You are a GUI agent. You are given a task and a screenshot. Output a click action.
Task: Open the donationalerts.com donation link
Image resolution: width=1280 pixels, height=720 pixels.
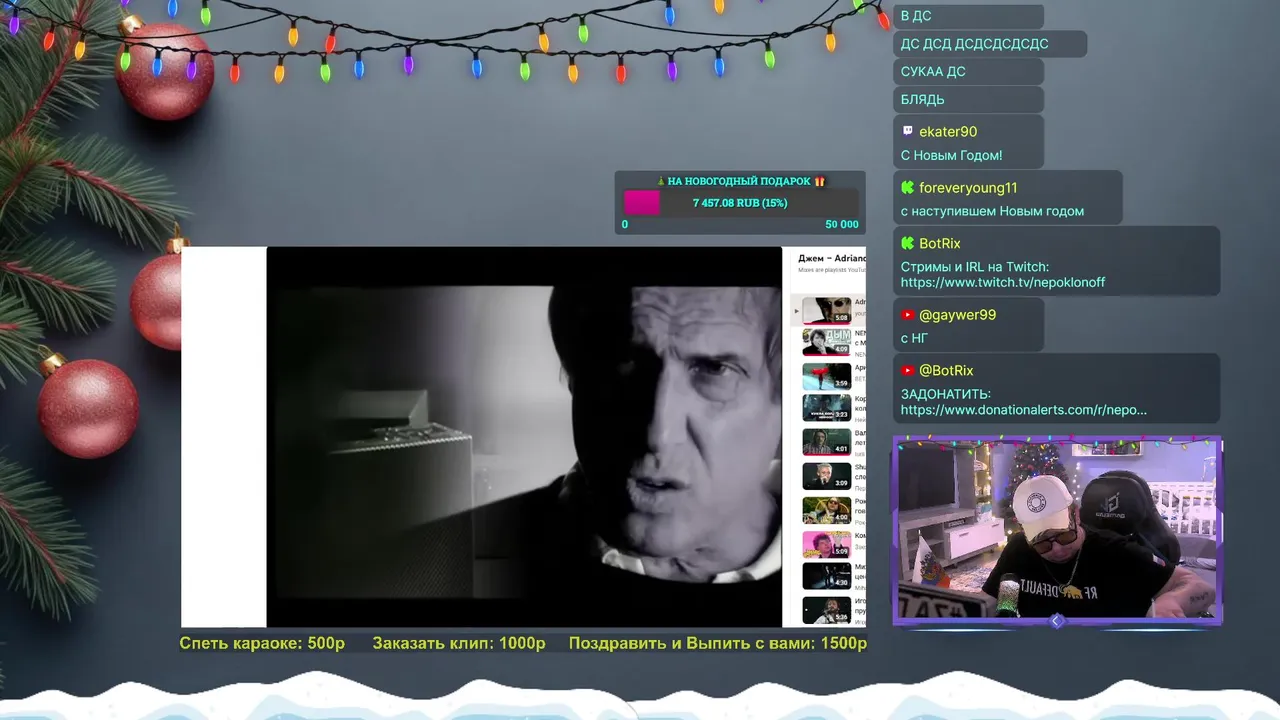click(1024, 410)
